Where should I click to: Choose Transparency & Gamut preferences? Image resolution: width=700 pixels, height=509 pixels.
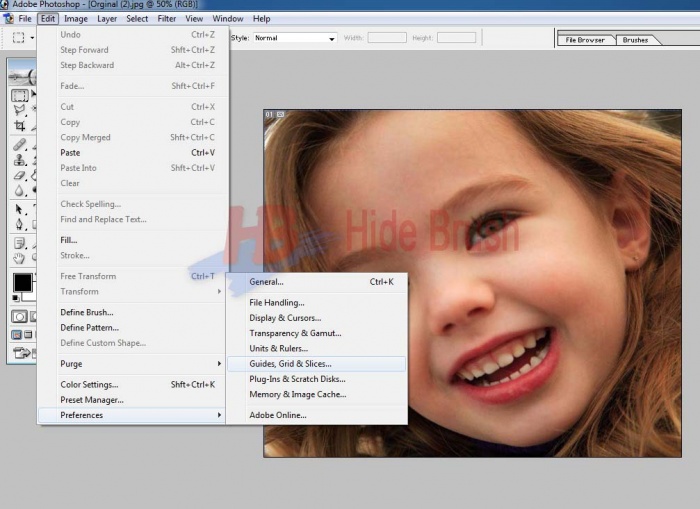tap(317, 333)
